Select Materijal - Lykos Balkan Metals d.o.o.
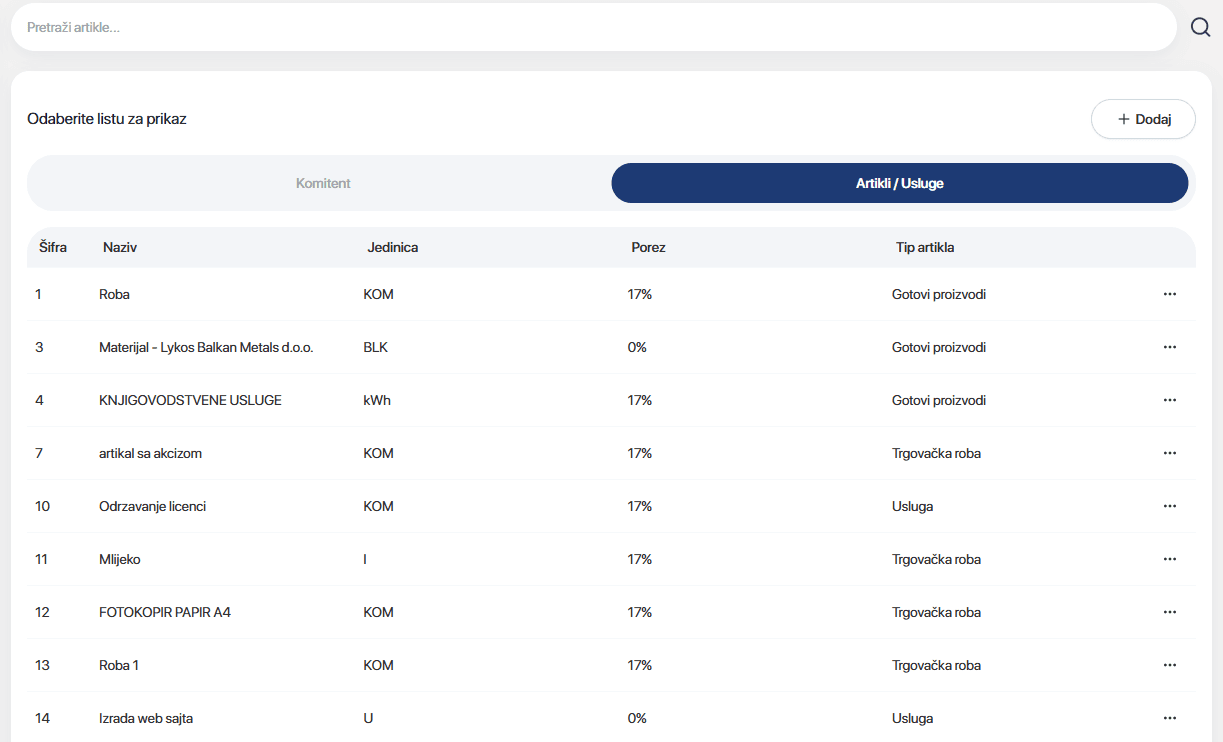The image size is (1223, 742). coord(206,347)
